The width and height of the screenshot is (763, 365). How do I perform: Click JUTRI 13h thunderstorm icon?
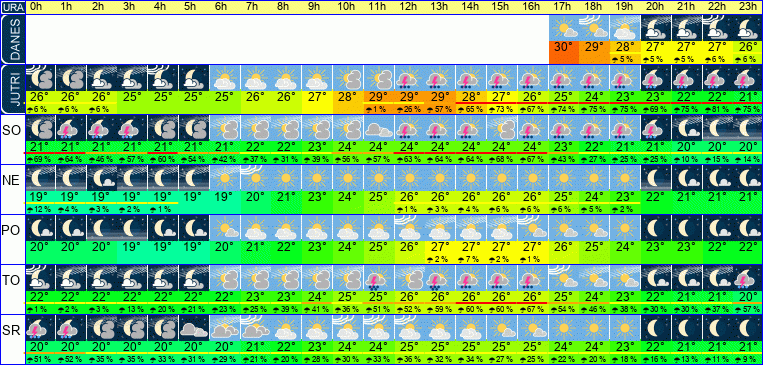(x=441, y=78)
